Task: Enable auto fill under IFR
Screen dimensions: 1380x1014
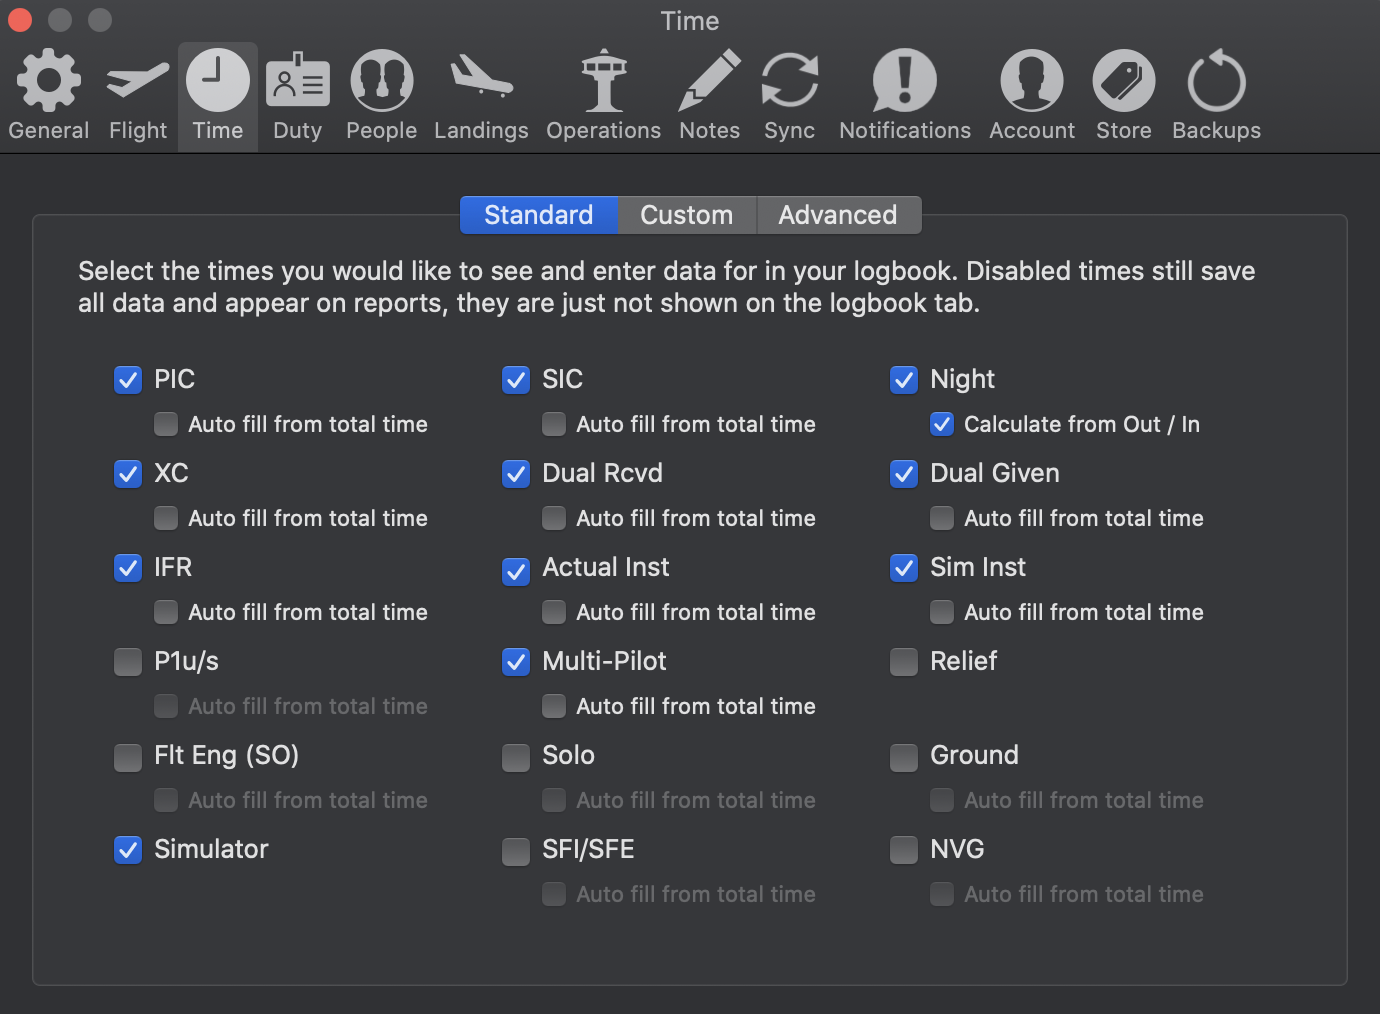Action: click(166, 612)
